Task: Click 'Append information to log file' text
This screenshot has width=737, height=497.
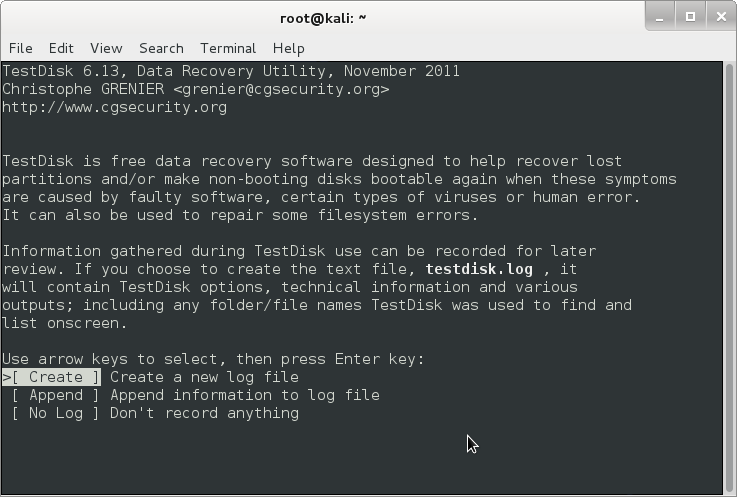Action: [x=245, y=395]
